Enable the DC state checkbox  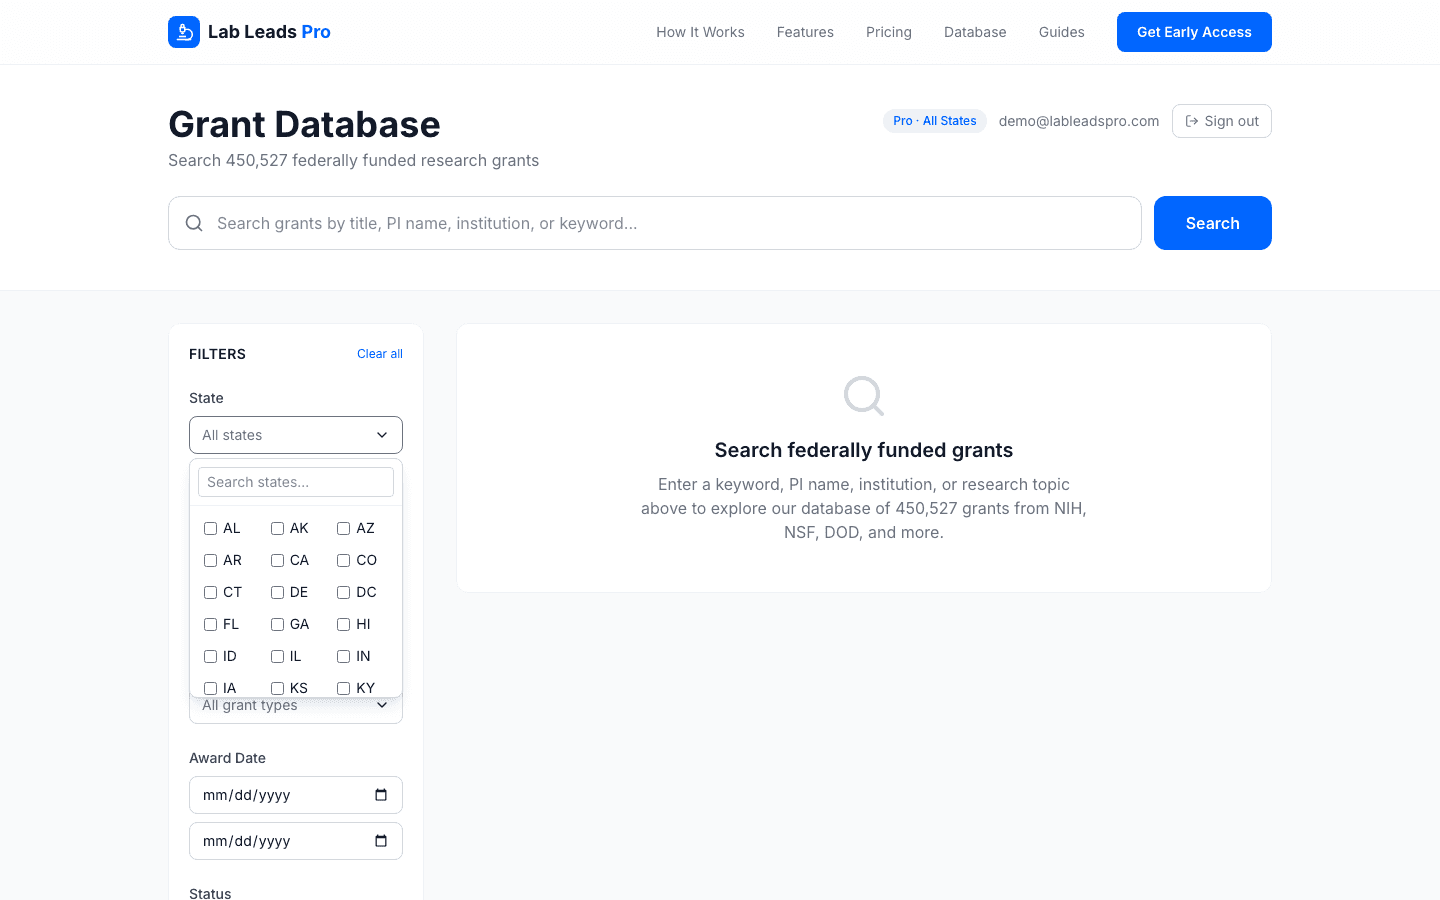click(x=343, y=592)
